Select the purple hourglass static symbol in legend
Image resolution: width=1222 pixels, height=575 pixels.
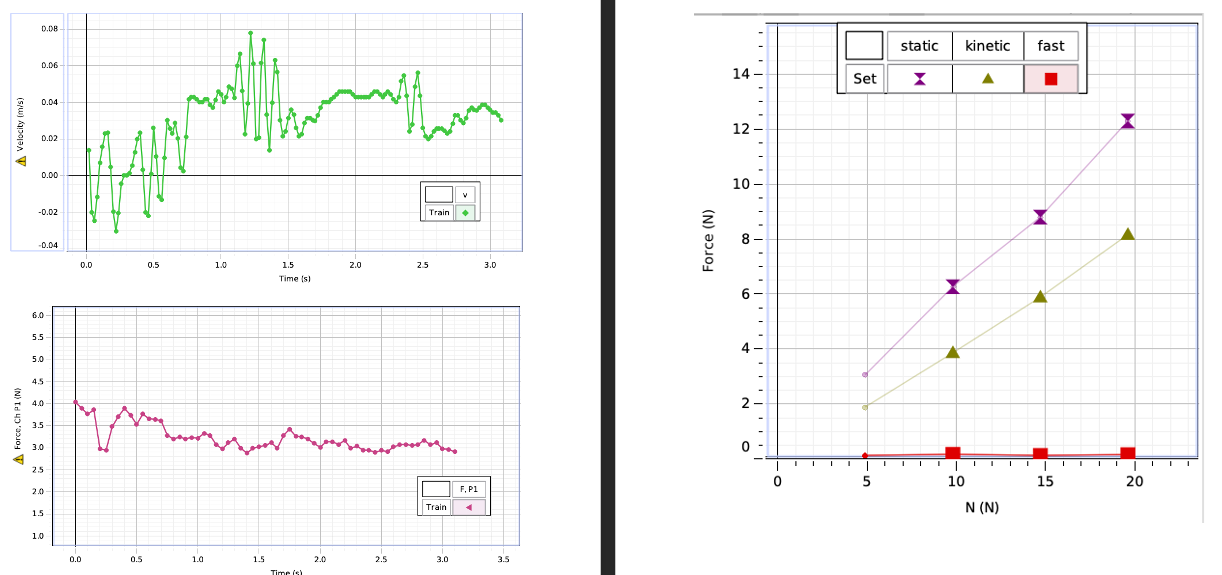tap(919, 79)
